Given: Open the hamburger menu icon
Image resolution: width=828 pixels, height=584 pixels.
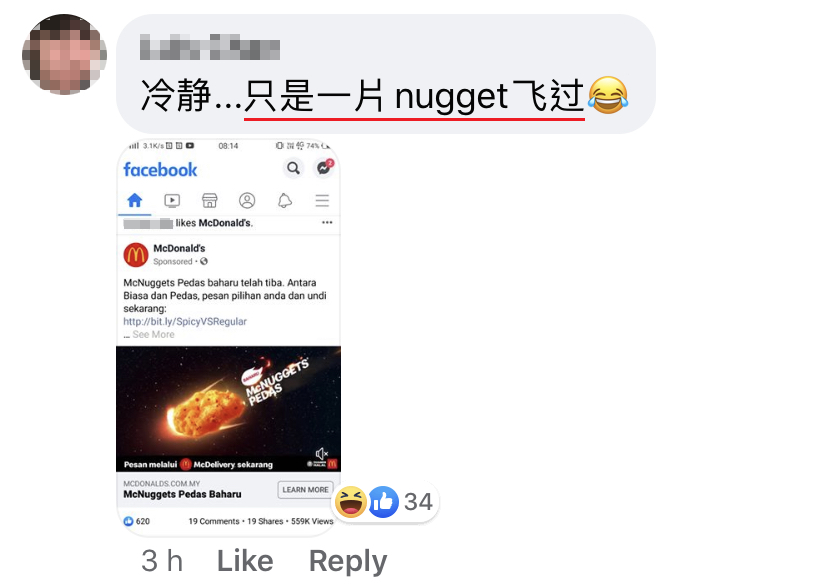Looking at the screenshot, I should [x=322, y=201].
